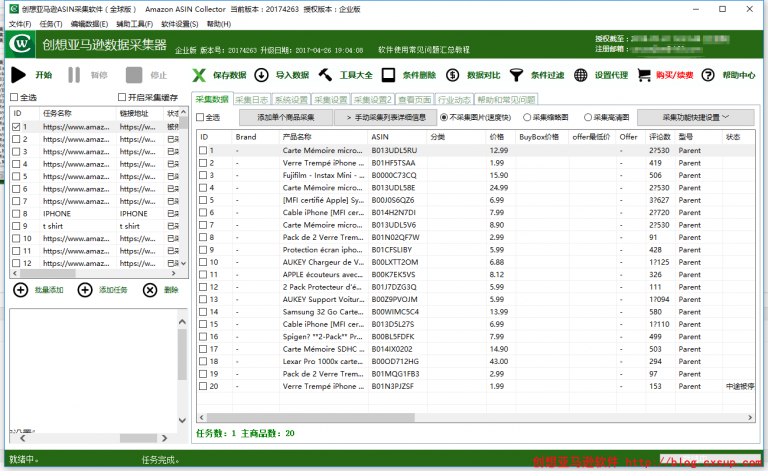This screenshot has height=471, width=768.
Task: Click the Import Data (导入数据) download icon
Action: [x=262, y=75]
